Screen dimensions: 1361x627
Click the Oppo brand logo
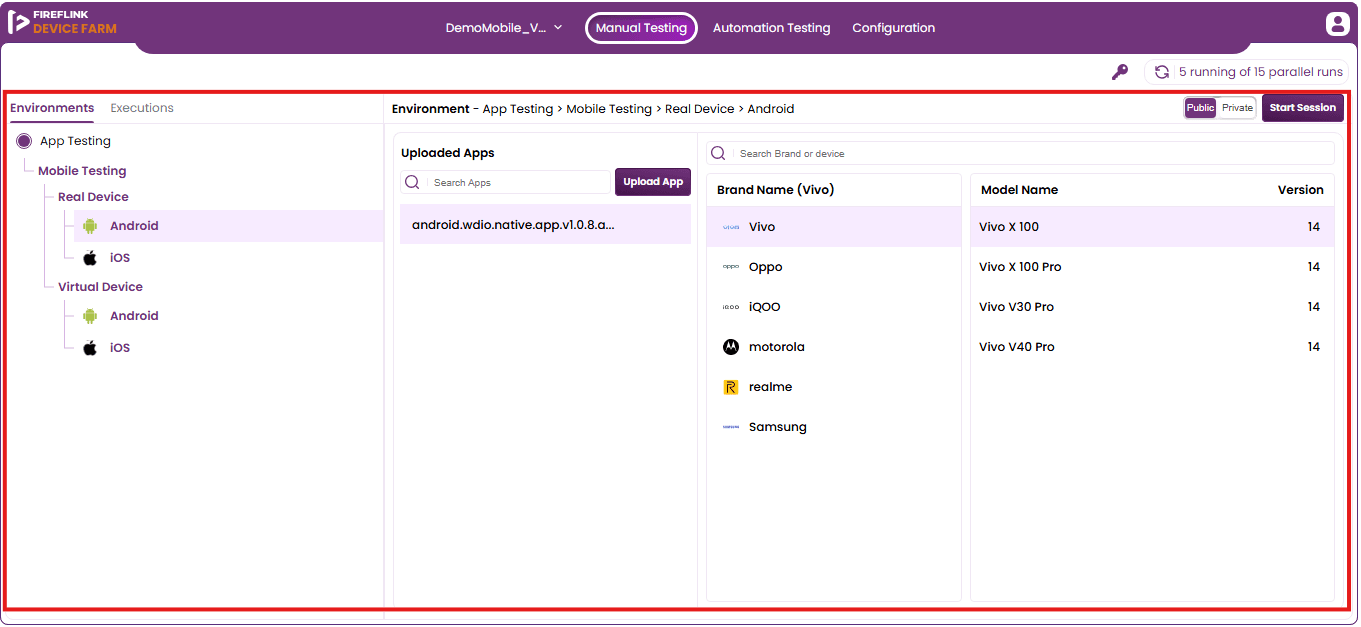[731, 267]
